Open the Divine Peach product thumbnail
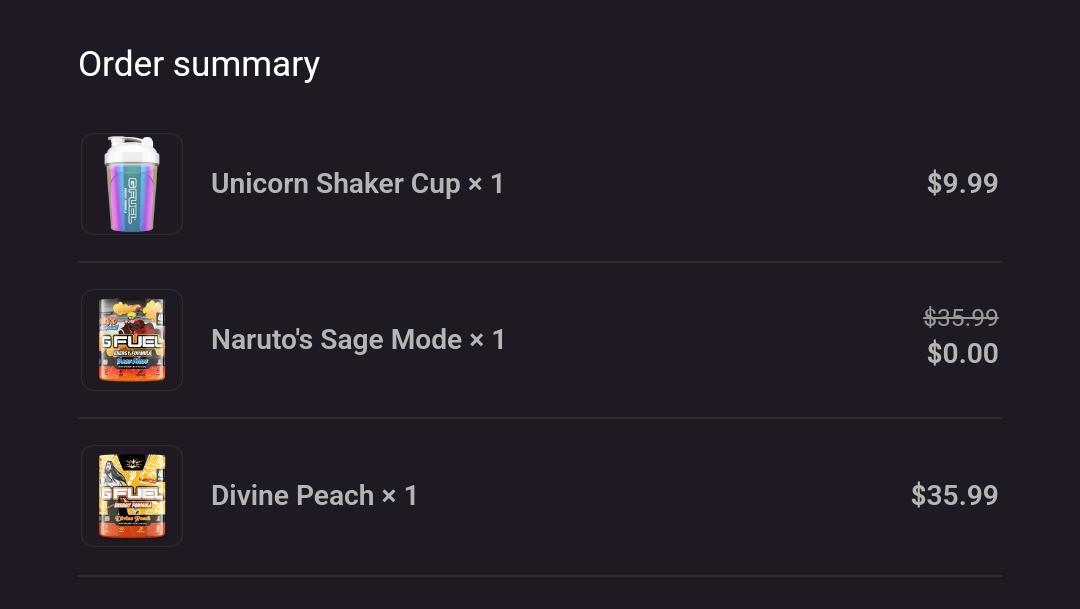This screenshot has width=1080, height=609. click(x=131, y=495)
